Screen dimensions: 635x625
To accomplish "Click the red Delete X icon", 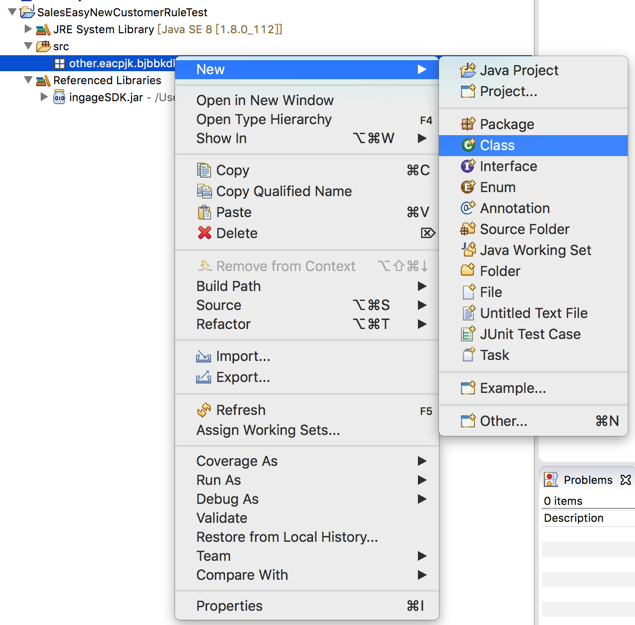I will (x=205, y=233).
